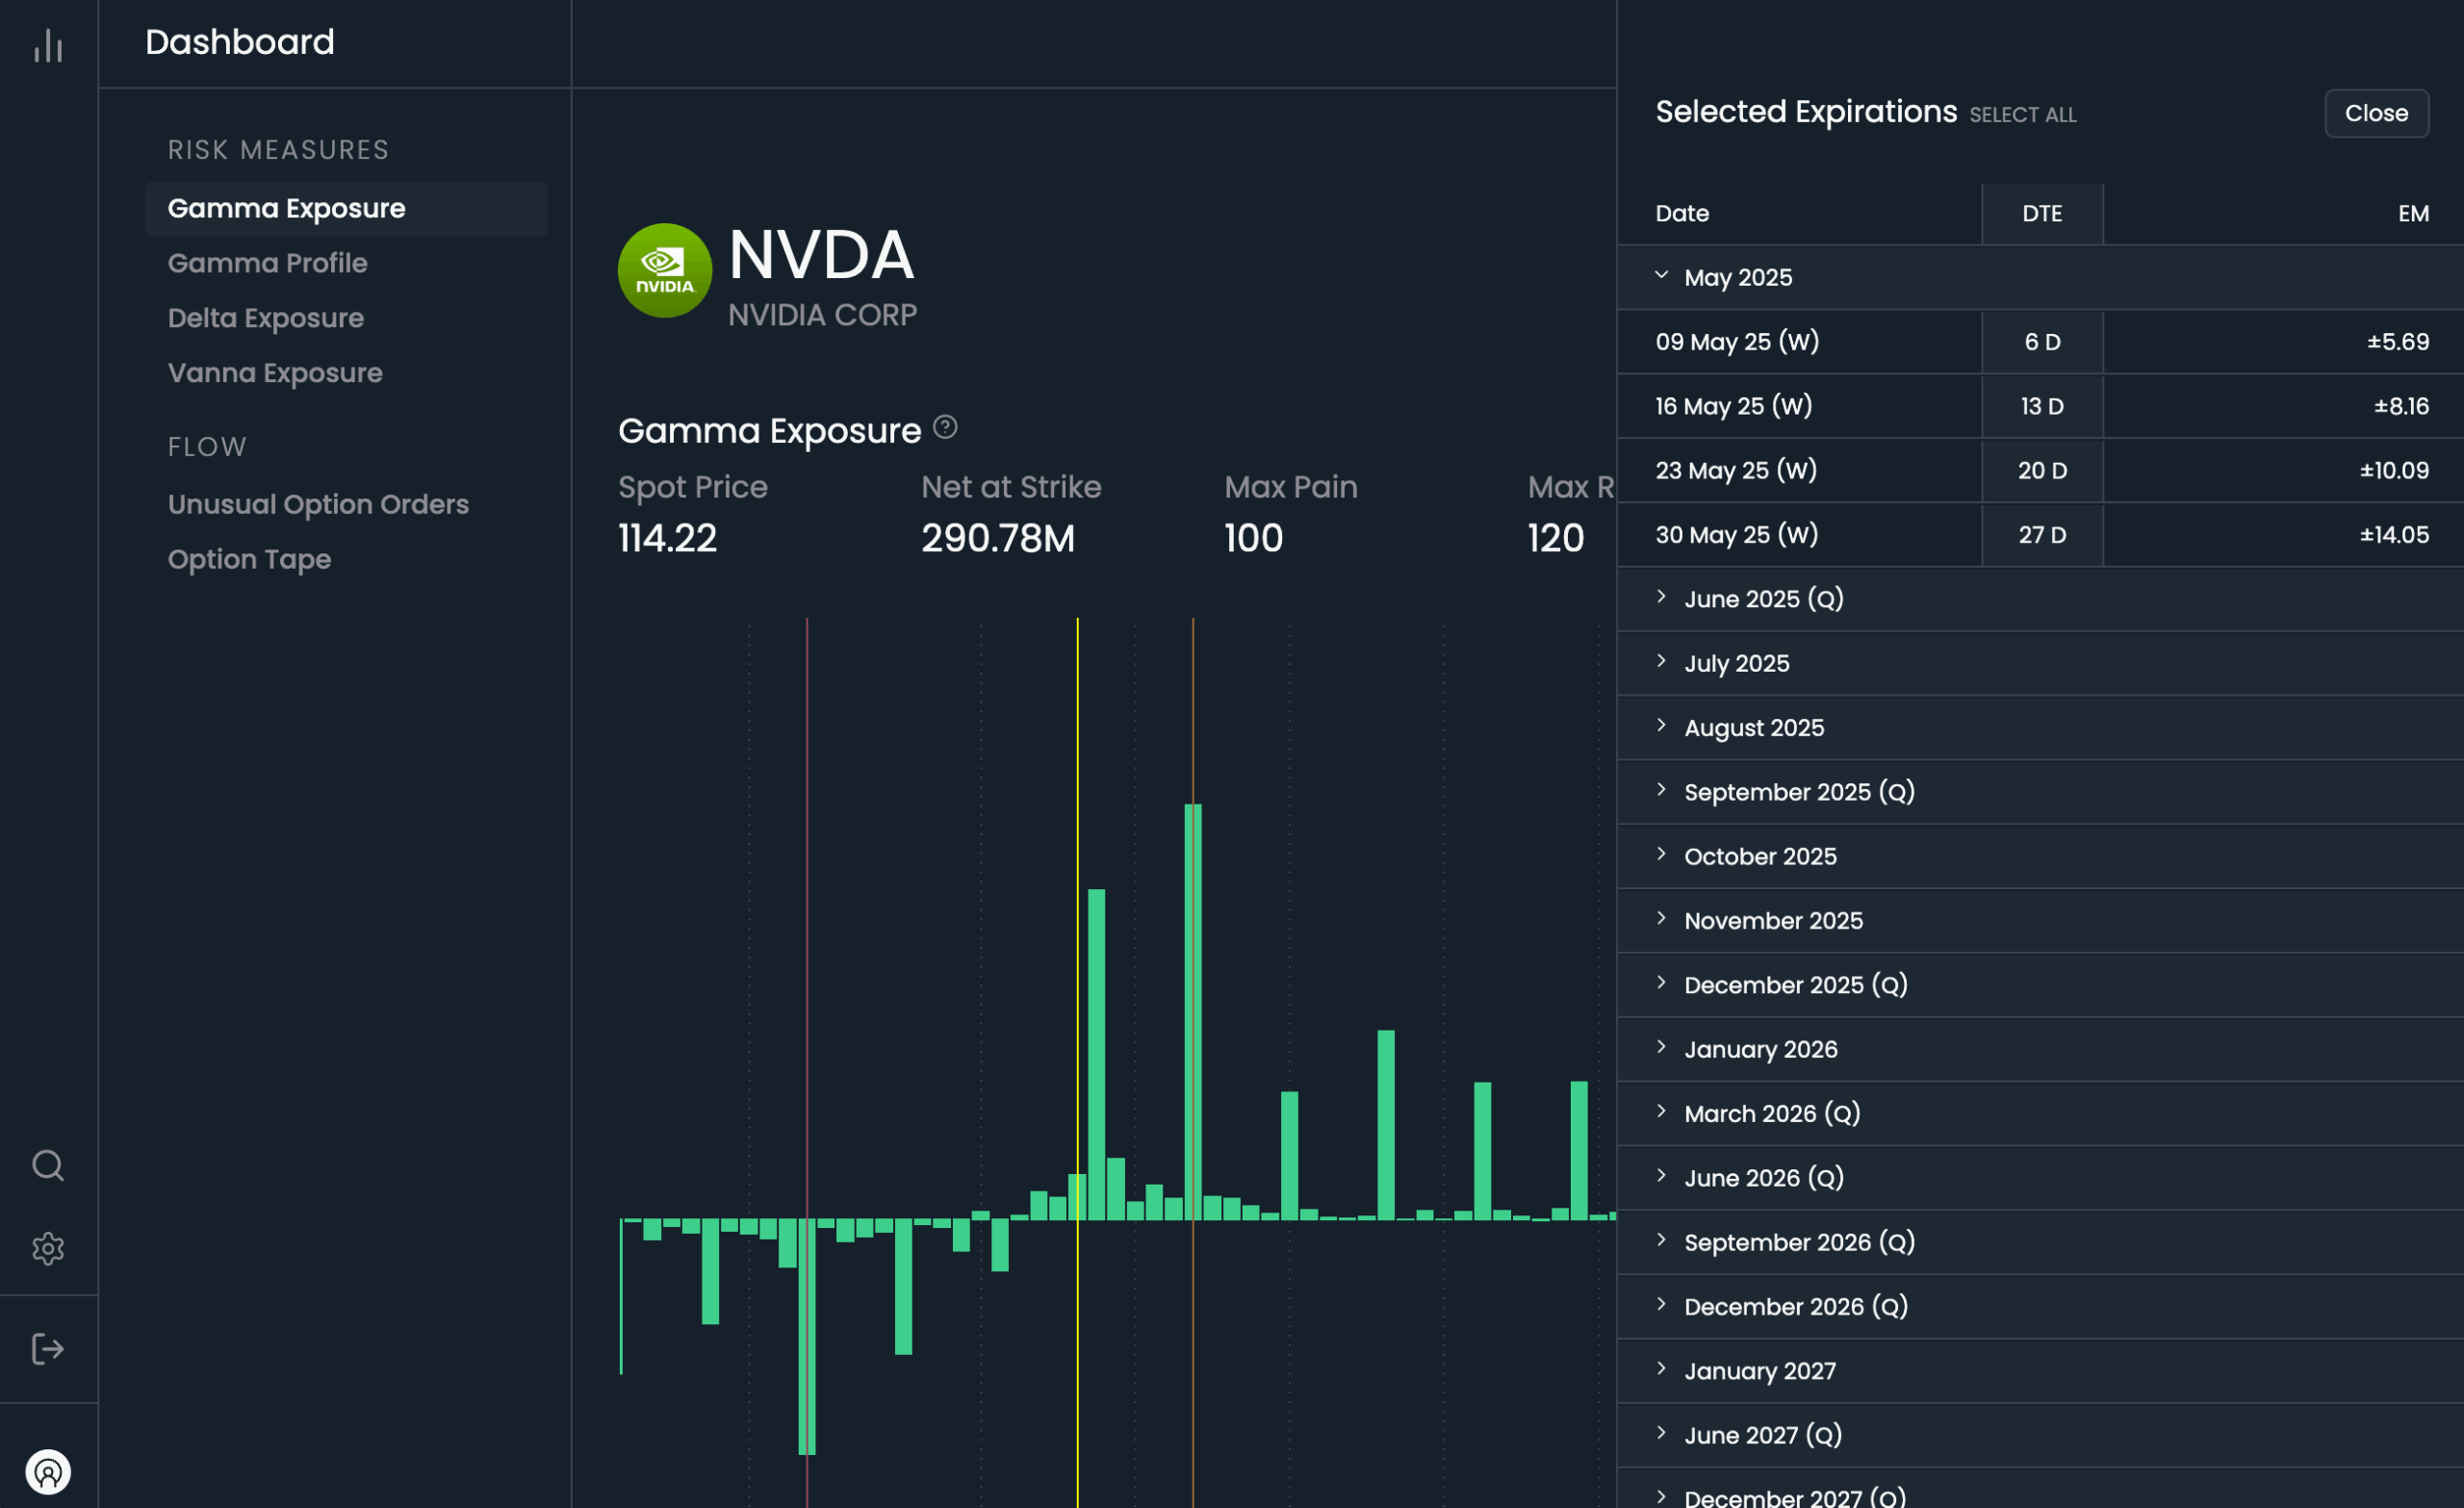Screen dimensions: 2464x1508
Task: Click the 20 D days-to-expiry cell
Action: click(2042, 470)
